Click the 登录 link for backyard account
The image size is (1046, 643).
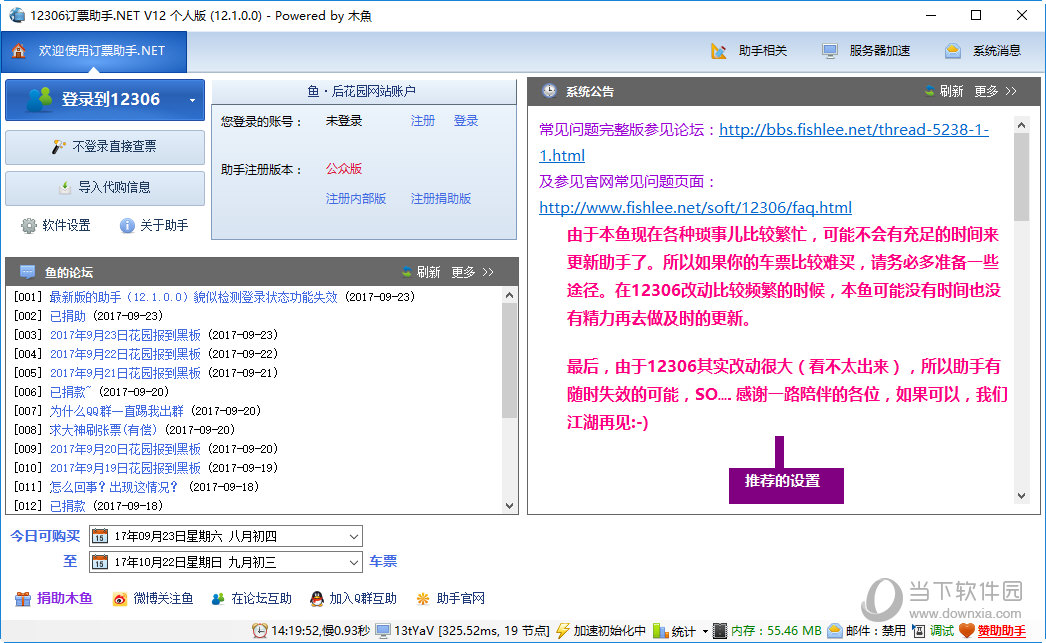point(466,121)
